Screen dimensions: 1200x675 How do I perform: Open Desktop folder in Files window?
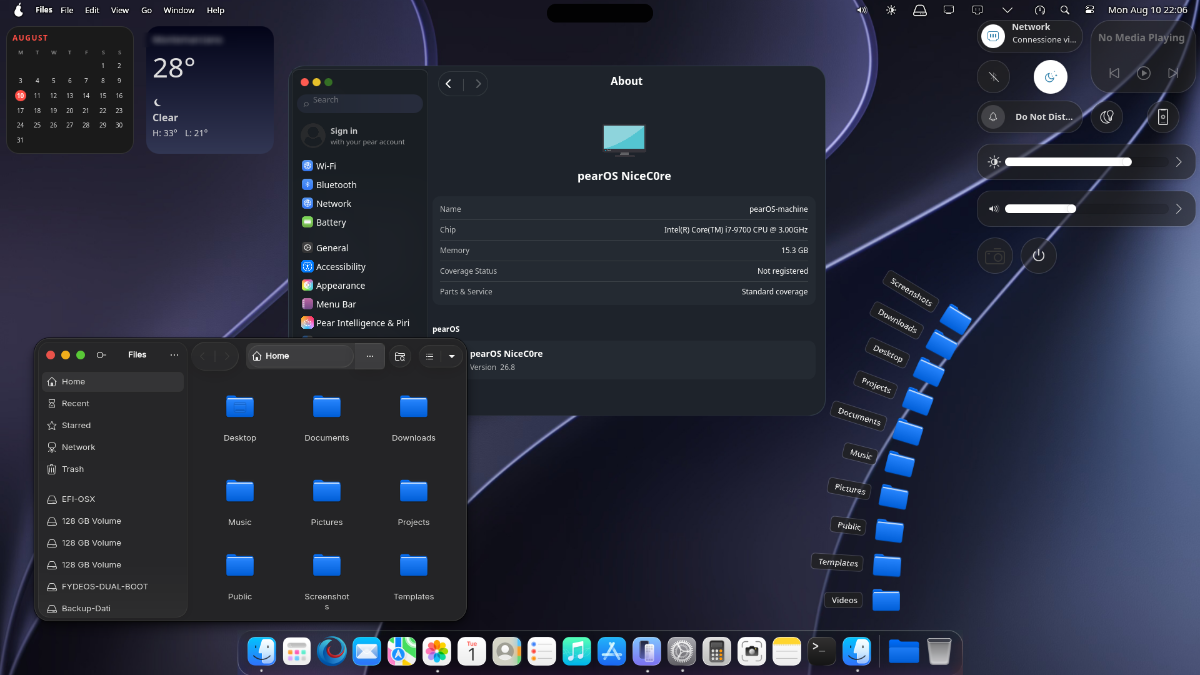pos(240,417)
